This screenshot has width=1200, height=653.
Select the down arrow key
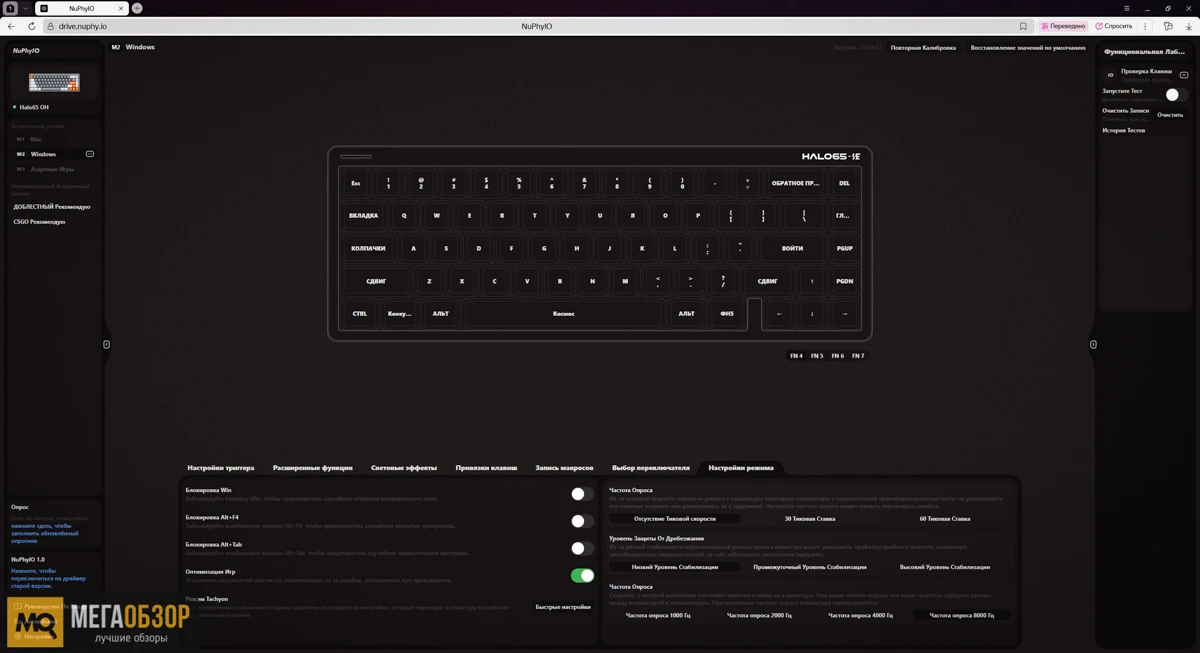(812, 314)
